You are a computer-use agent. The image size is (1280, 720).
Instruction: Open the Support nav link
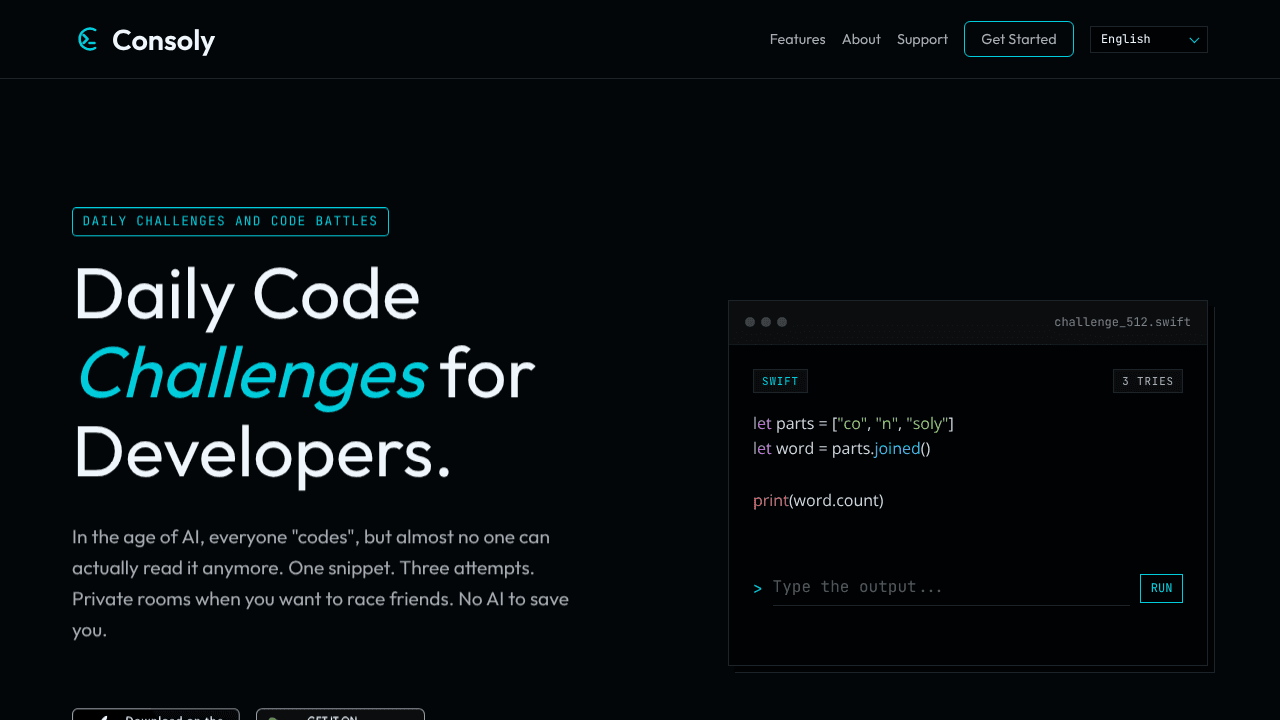tap(922, 39)
